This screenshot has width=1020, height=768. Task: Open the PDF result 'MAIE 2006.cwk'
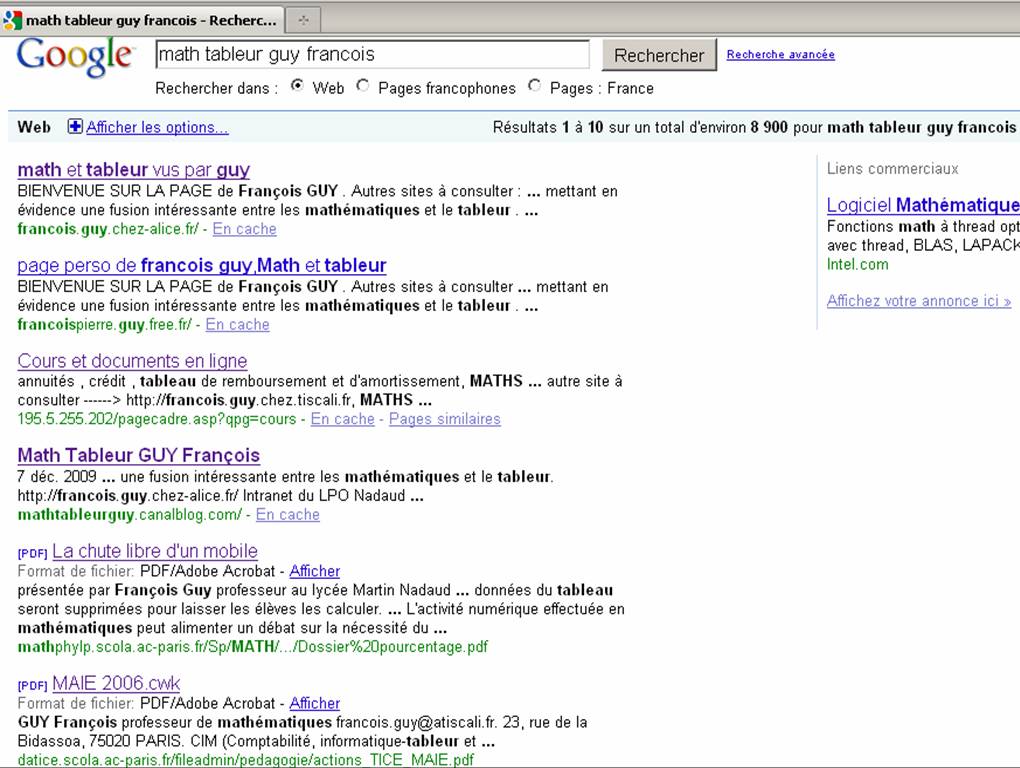pyautogui.click(x=116, y=683)
